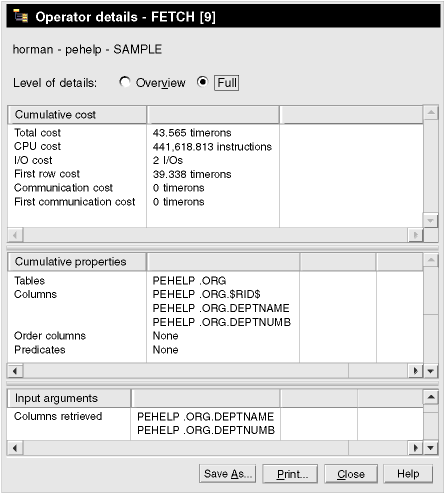Click scroll up arrow in Cumulative cost panel

click(431, 113)
